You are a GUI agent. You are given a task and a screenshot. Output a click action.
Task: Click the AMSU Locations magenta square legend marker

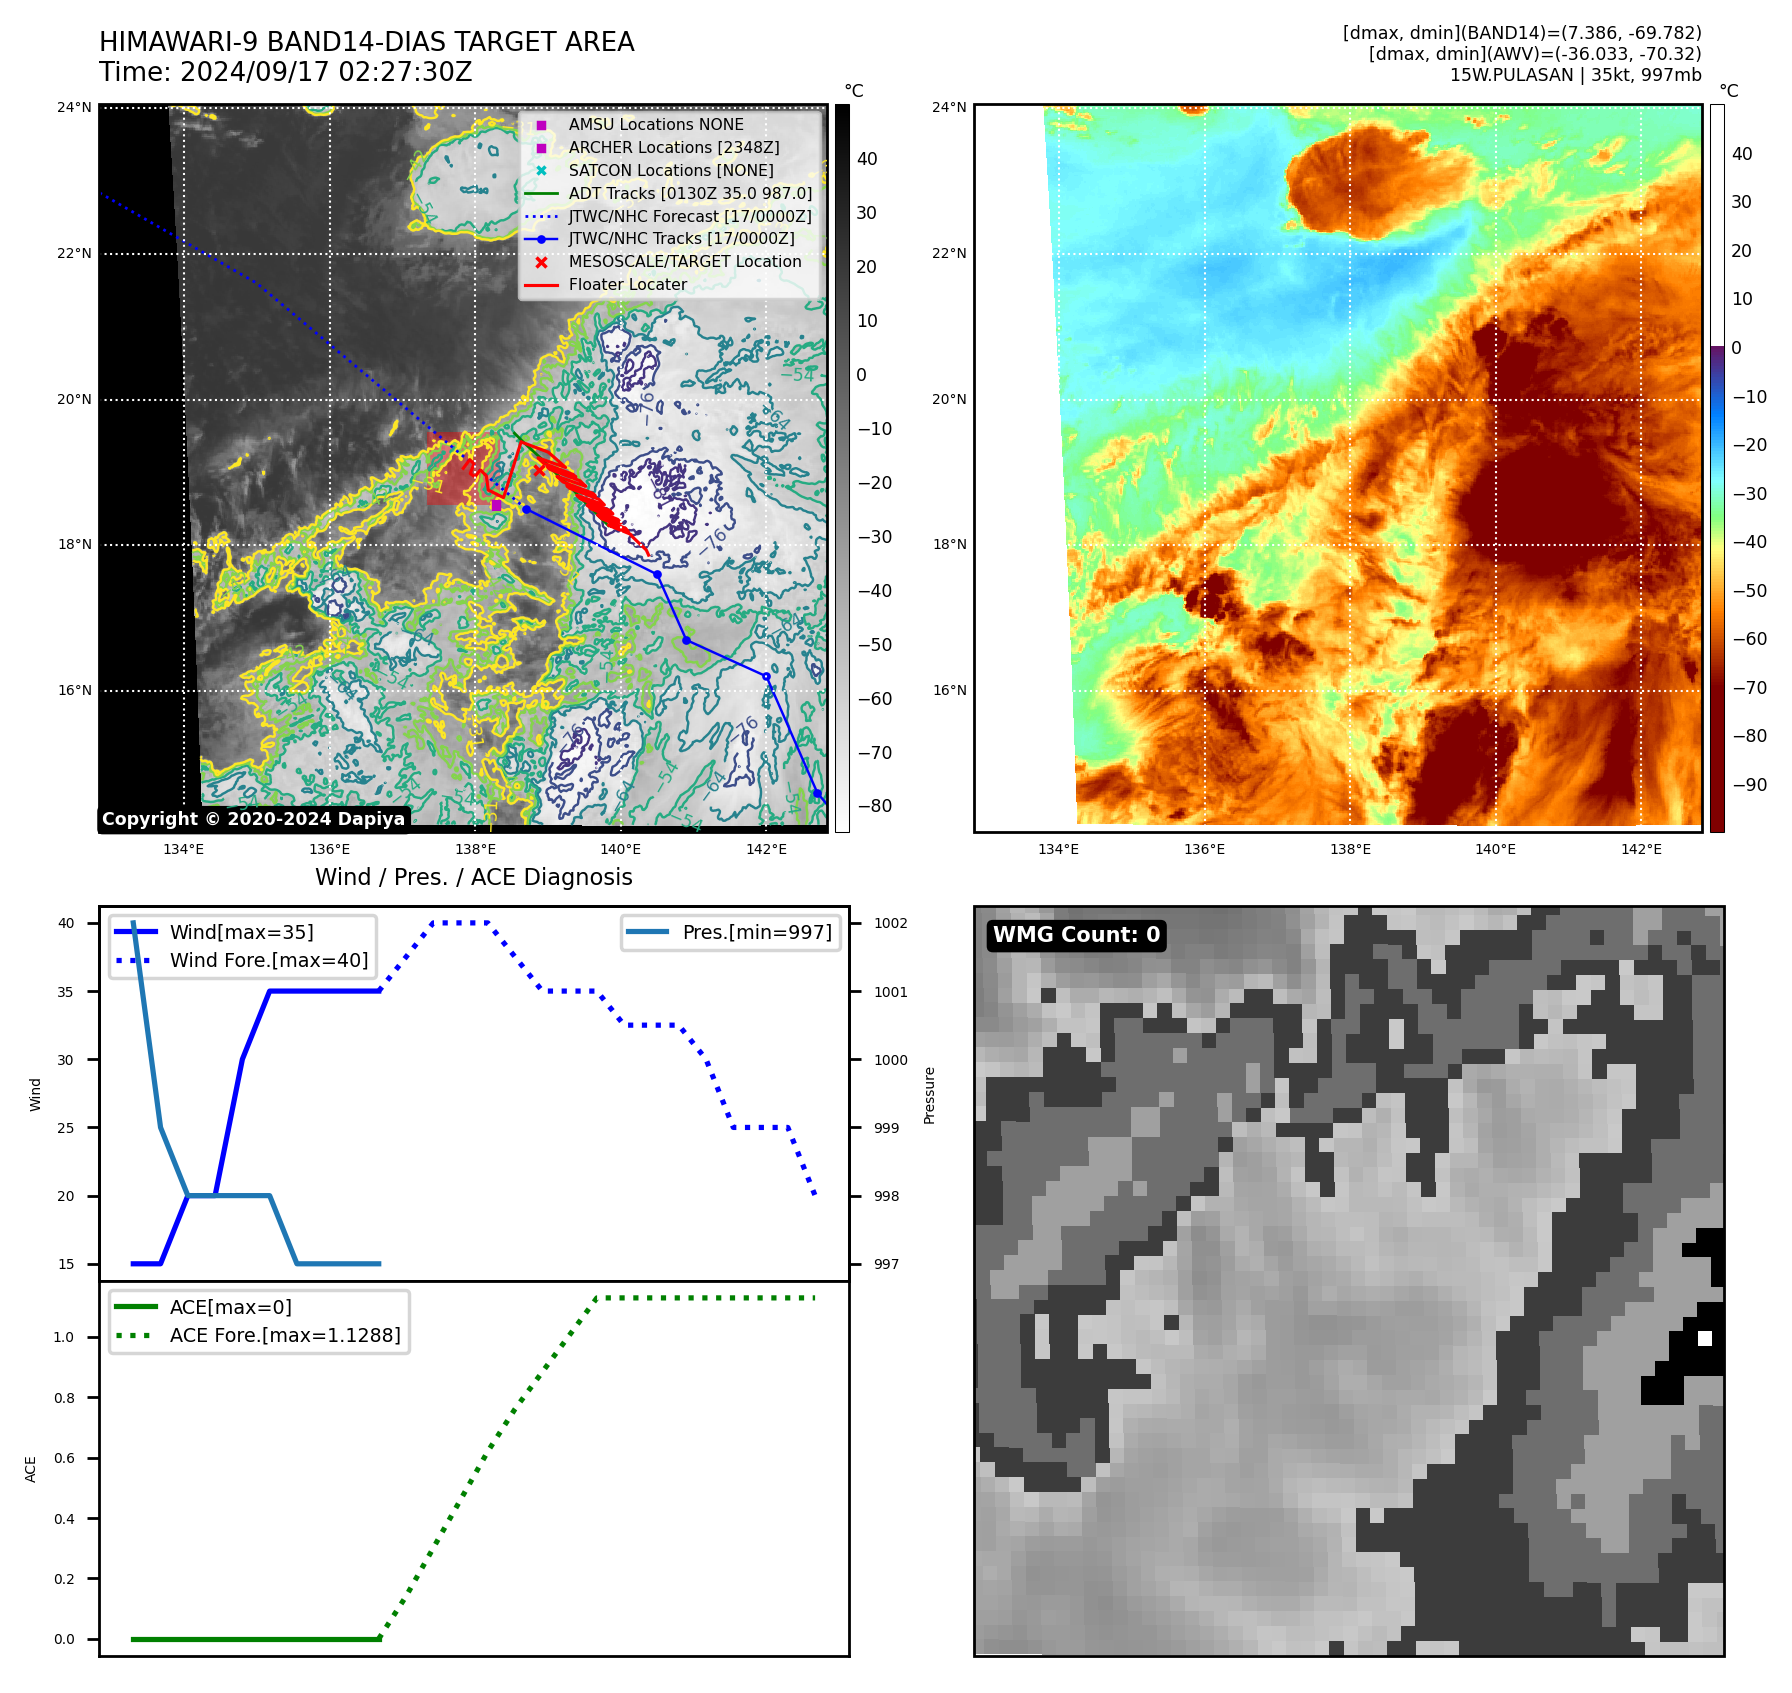541,125
